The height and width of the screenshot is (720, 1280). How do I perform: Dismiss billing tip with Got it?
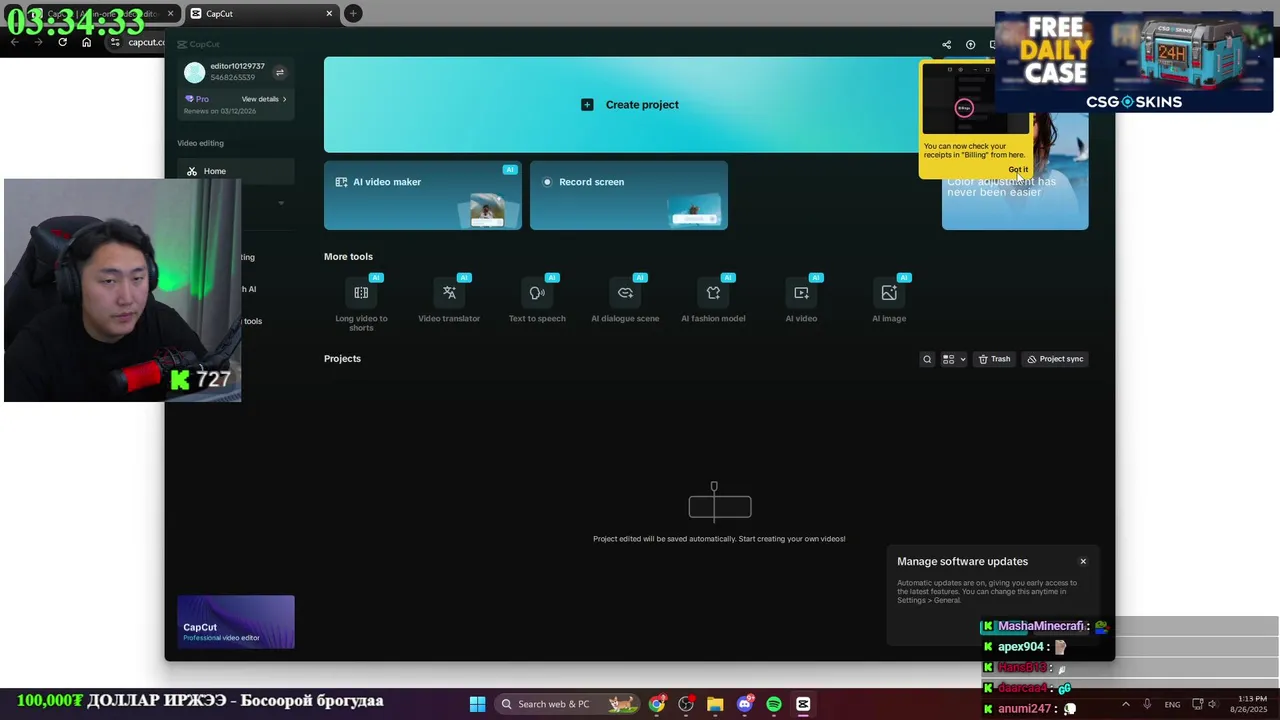click(x=1017, y=169)
